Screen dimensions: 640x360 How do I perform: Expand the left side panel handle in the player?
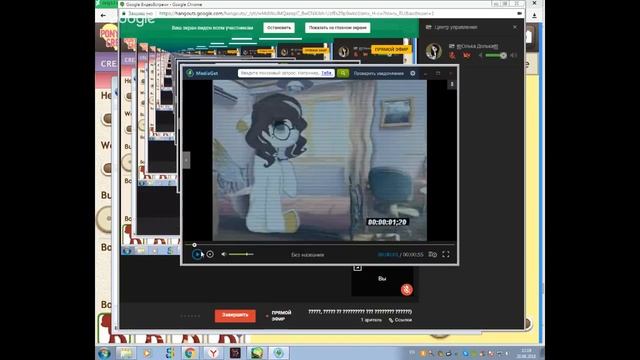[186, 160]
